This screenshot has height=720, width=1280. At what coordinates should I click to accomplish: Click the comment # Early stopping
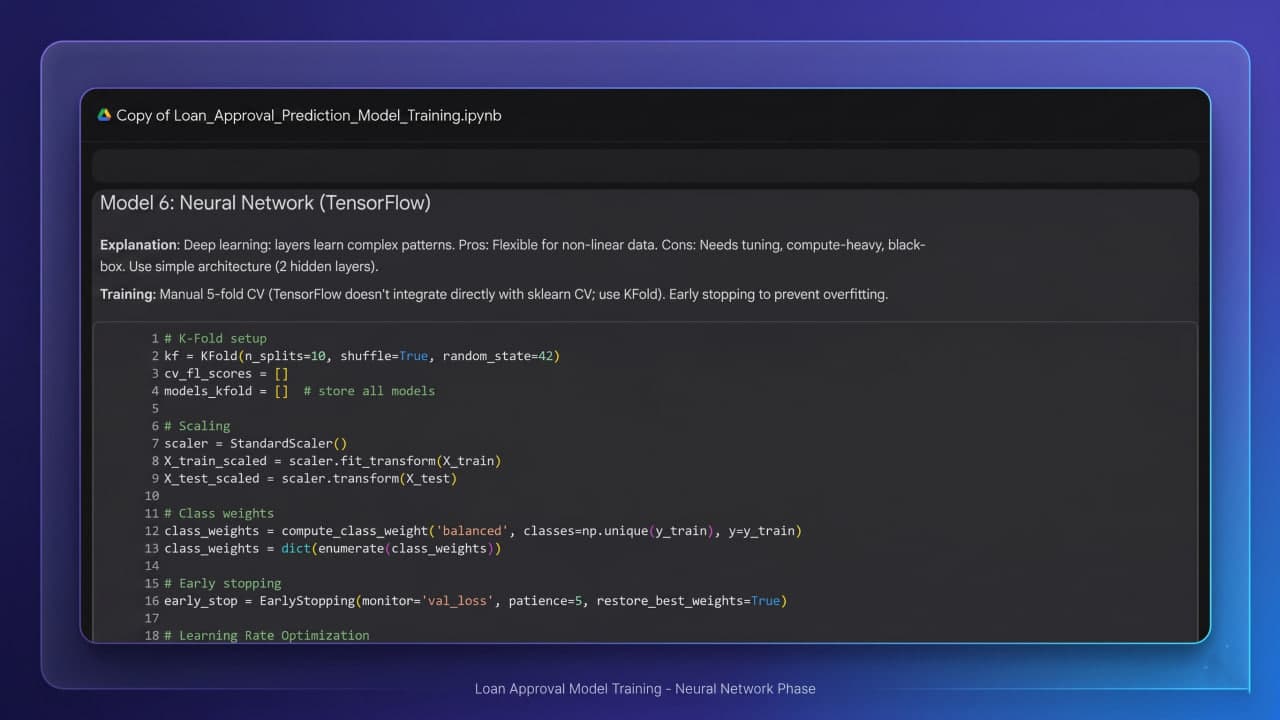click(x=223, y=583)
